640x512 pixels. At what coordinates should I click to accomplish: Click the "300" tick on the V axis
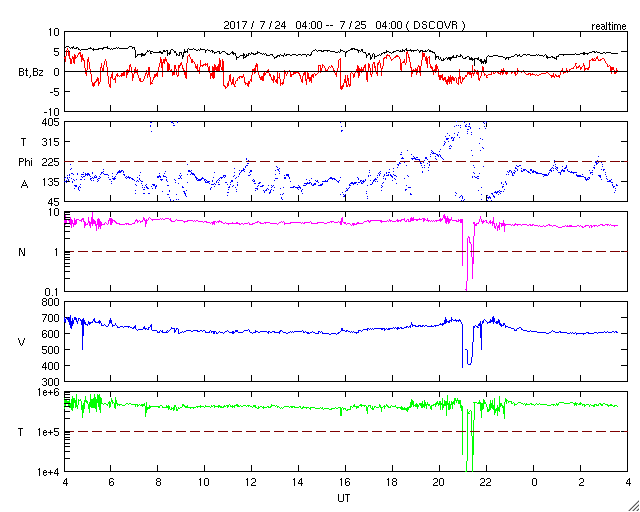(x=52, y=382)
